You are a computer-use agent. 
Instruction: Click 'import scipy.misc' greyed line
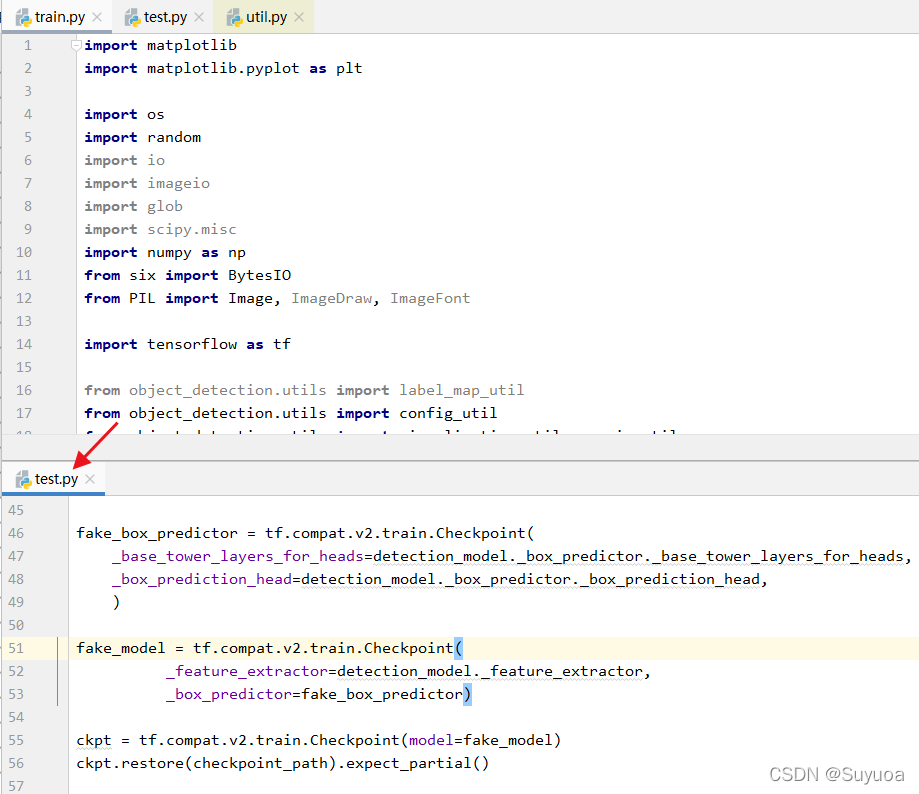pos(160,229)
